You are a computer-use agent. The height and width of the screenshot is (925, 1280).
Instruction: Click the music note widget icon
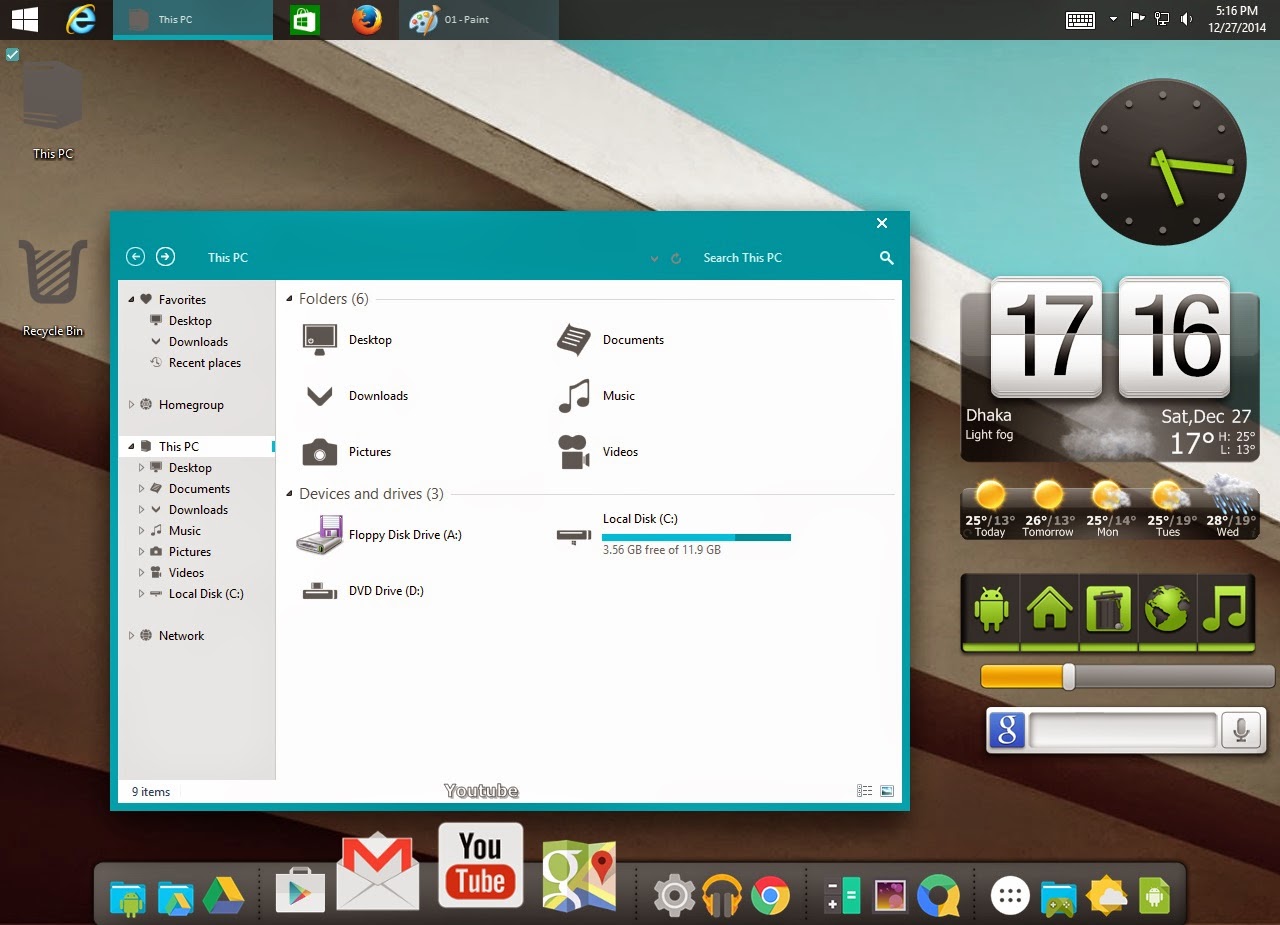point(1225,607)
